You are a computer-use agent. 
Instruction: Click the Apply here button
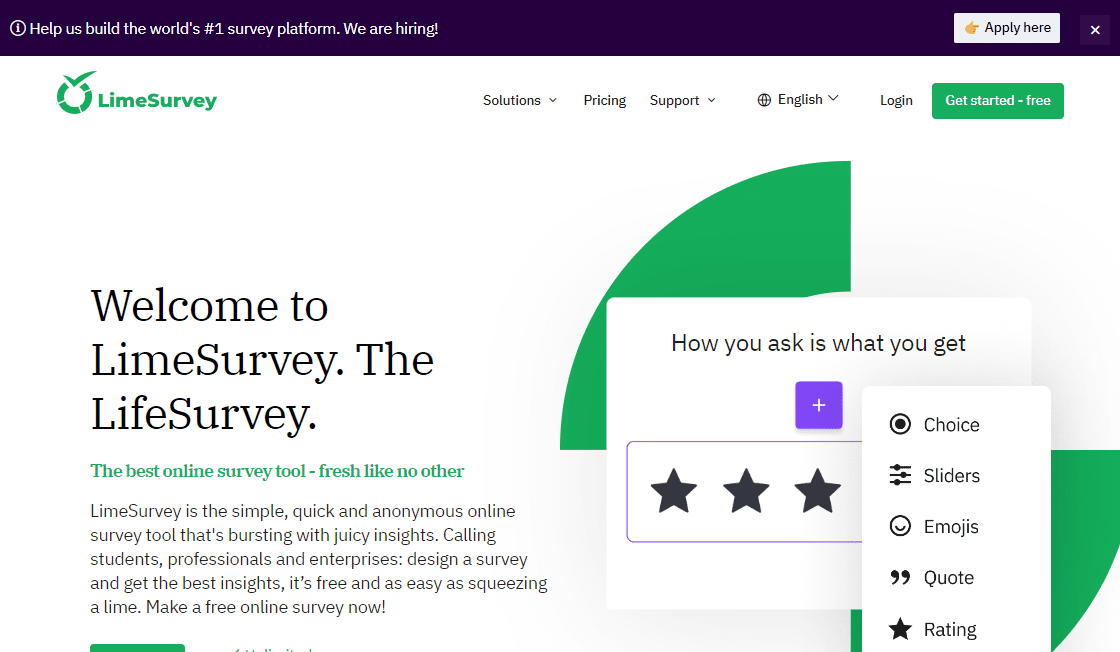(1006, 27)
